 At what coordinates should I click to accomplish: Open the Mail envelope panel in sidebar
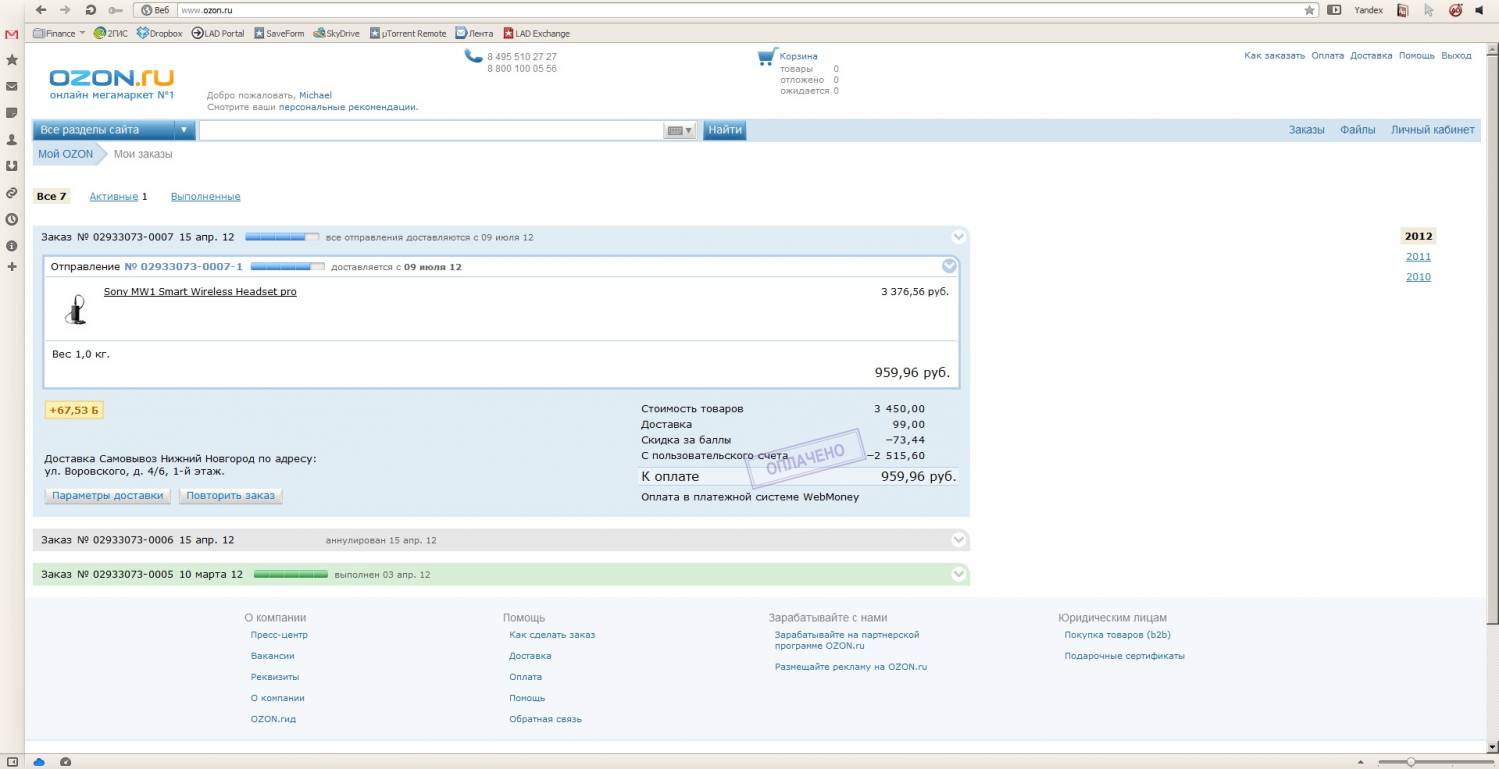pyautogui.click(x=12, y=87)
